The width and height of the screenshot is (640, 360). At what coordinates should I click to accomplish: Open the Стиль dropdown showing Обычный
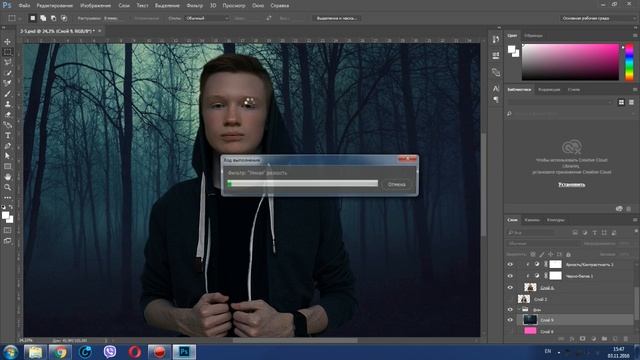click(x=207, y=18)
